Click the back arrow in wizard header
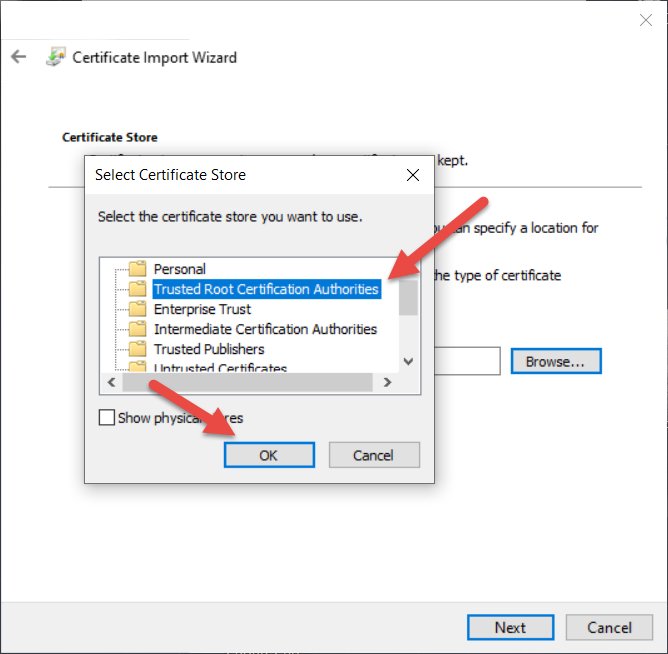The image size is (668, 654). tap(18, 57)
